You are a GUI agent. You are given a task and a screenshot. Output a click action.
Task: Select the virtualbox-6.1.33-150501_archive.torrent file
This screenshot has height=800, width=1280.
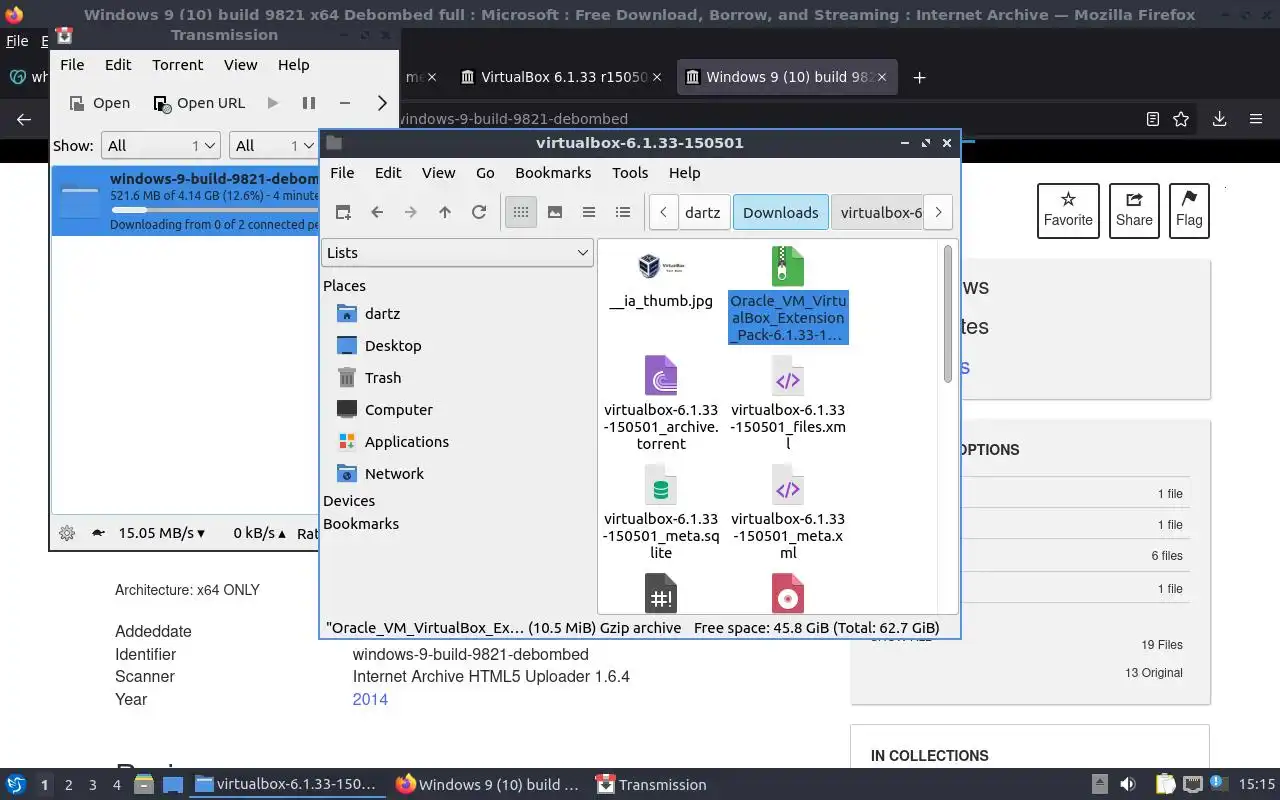click(661, 403)
